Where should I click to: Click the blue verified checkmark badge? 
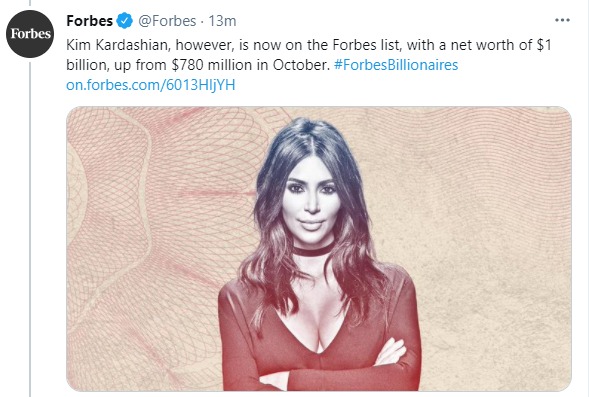point(124,21)
